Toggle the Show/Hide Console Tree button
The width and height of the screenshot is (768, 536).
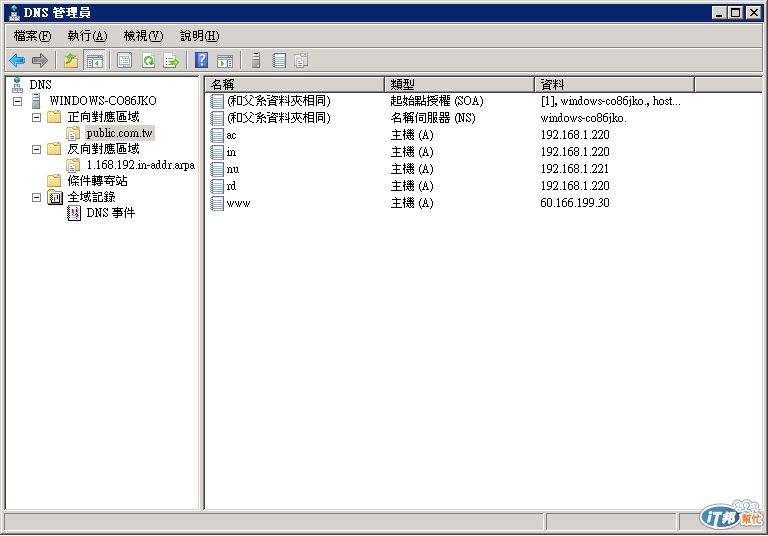[x=95, y=60]
